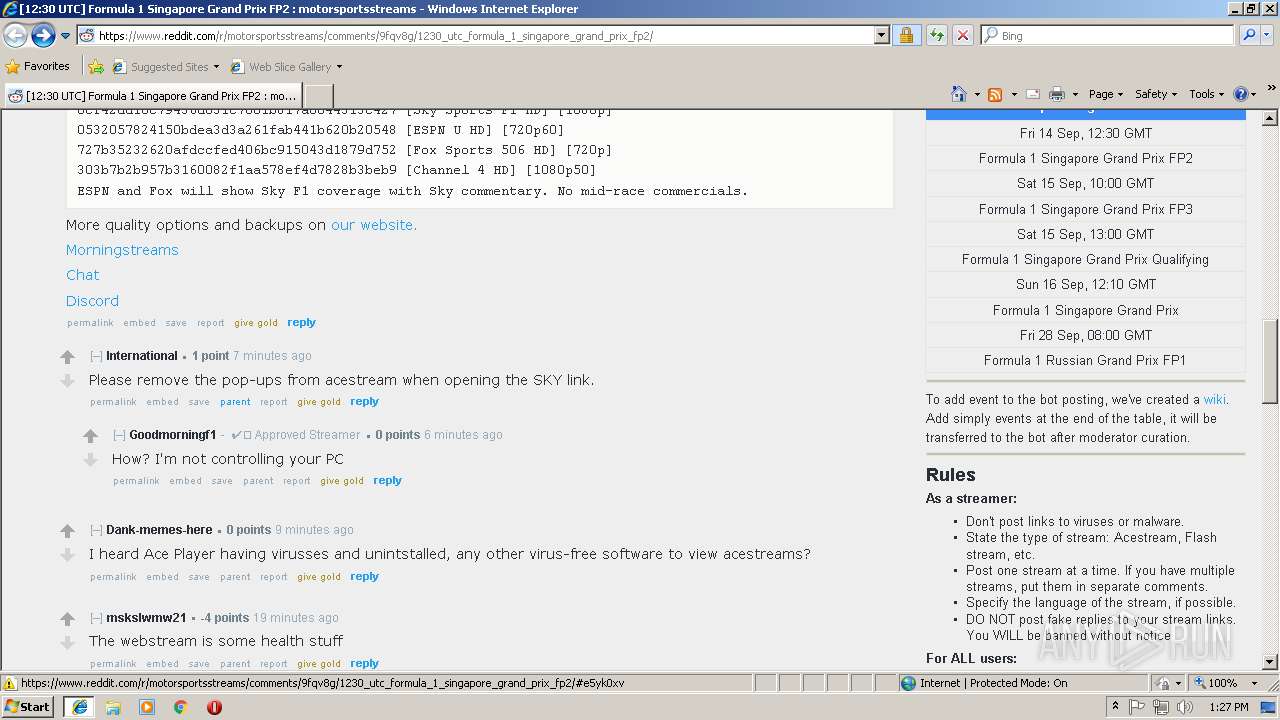Click the 100% zoom level button
The height and width of the screenshot is (720, 1280).
click(1222, 684)
